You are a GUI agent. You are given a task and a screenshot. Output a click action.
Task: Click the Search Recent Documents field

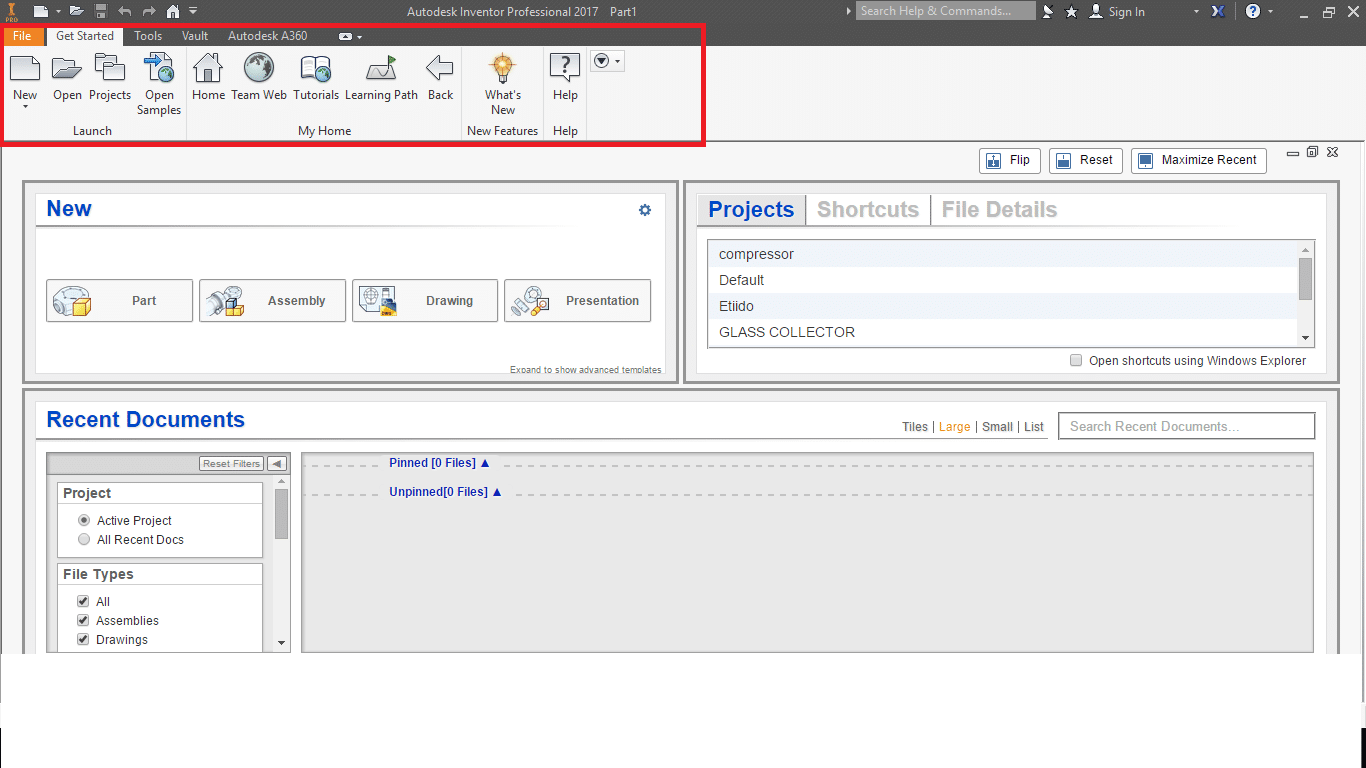click(x=1186, y=425)
